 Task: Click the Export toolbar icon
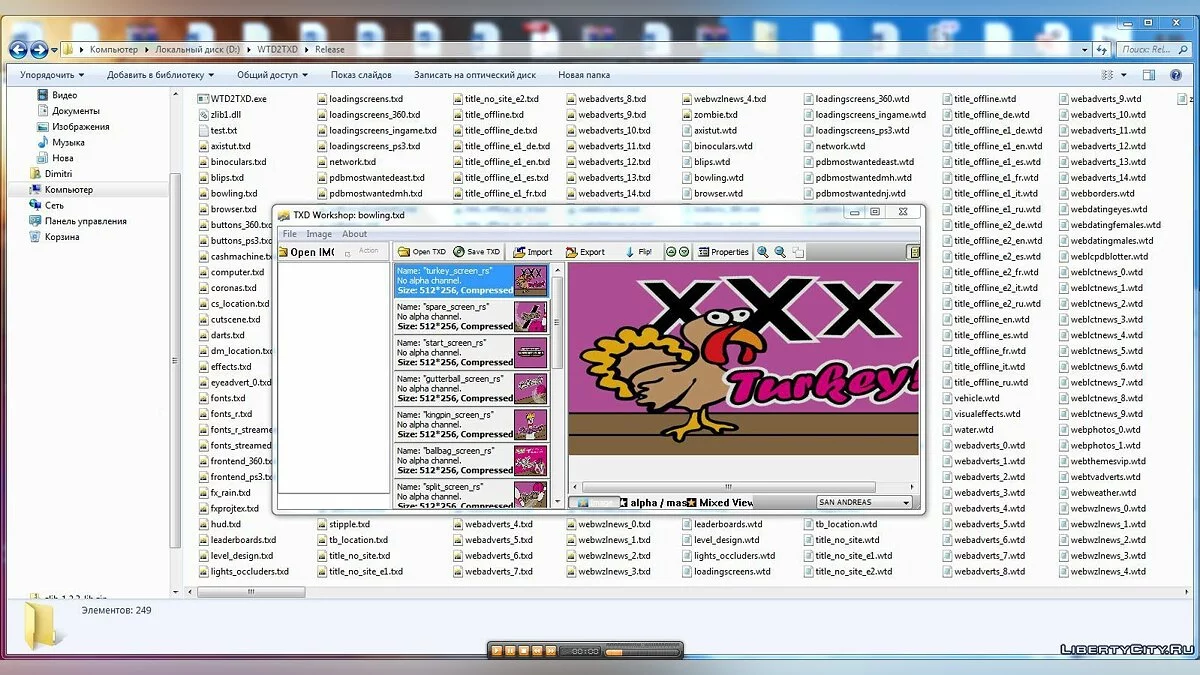[585, 252]
